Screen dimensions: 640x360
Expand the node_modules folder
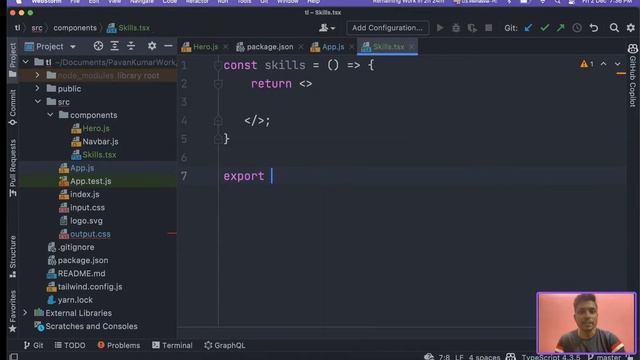37,75
